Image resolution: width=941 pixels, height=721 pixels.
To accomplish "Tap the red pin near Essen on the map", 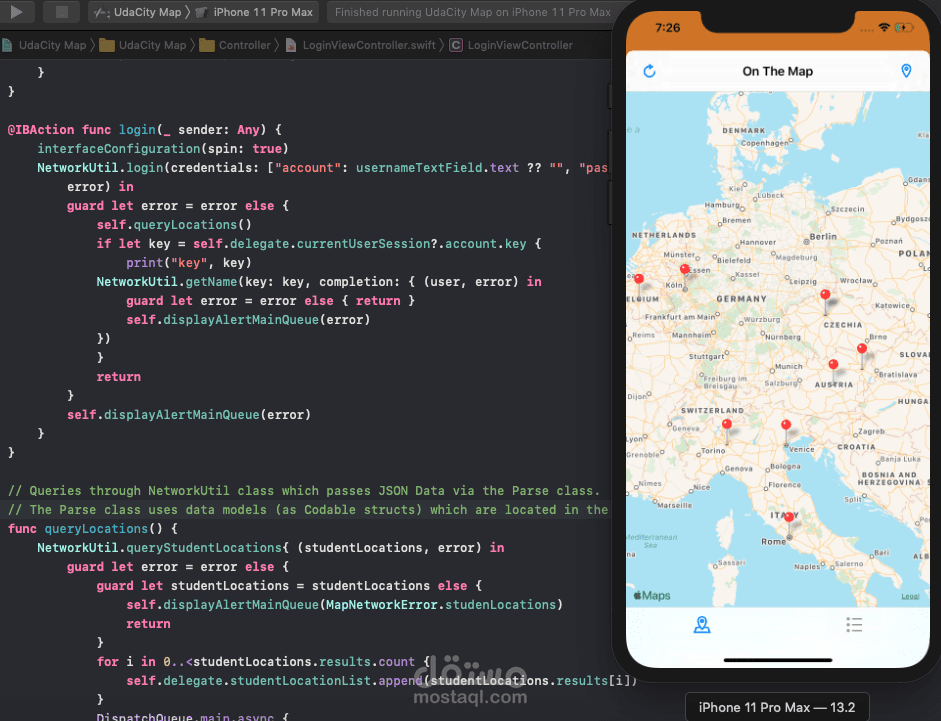I will [x=684, y=270].
